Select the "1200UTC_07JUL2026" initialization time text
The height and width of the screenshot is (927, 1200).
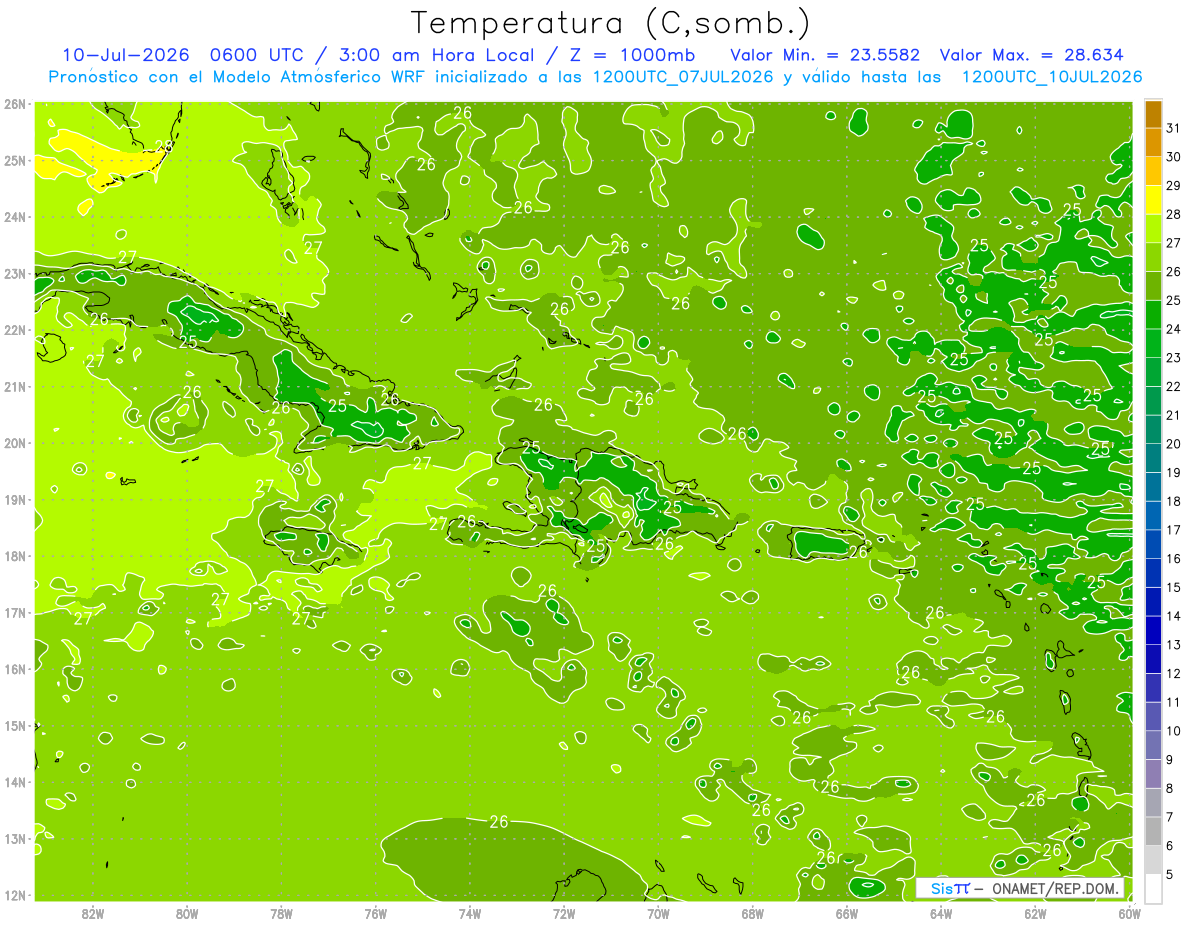coord(683,77)
